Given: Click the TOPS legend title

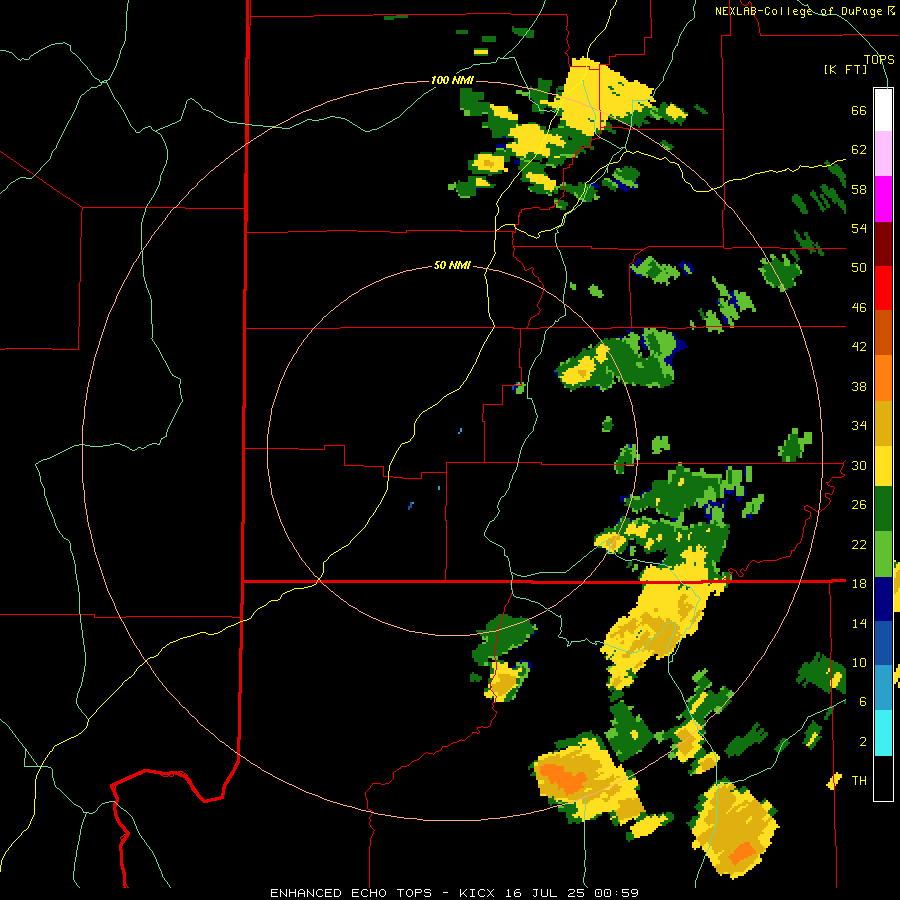Looking at the screenshot, I should click(879, 59).
